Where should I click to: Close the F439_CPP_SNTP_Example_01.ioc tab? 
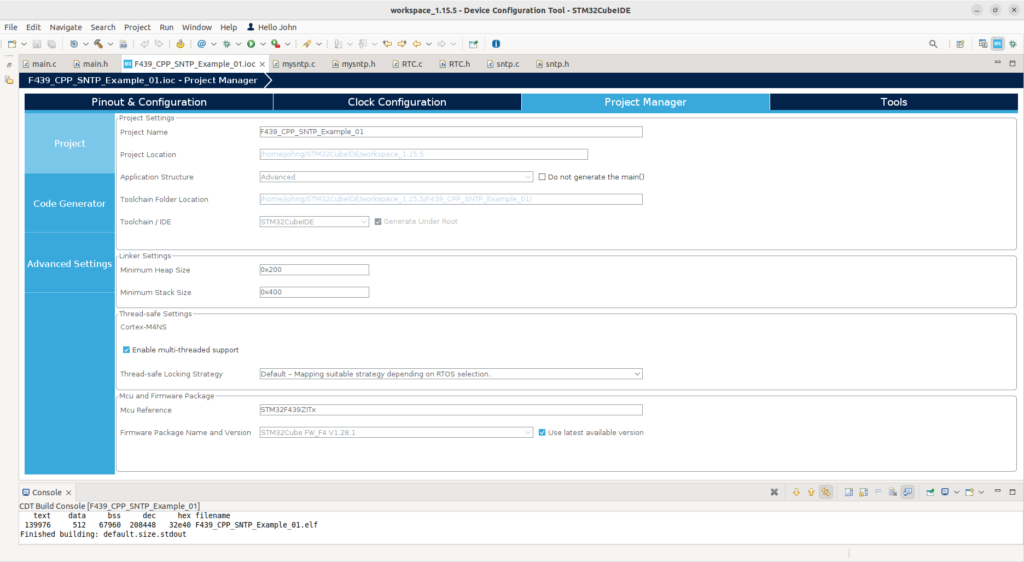tap(263, 64)
